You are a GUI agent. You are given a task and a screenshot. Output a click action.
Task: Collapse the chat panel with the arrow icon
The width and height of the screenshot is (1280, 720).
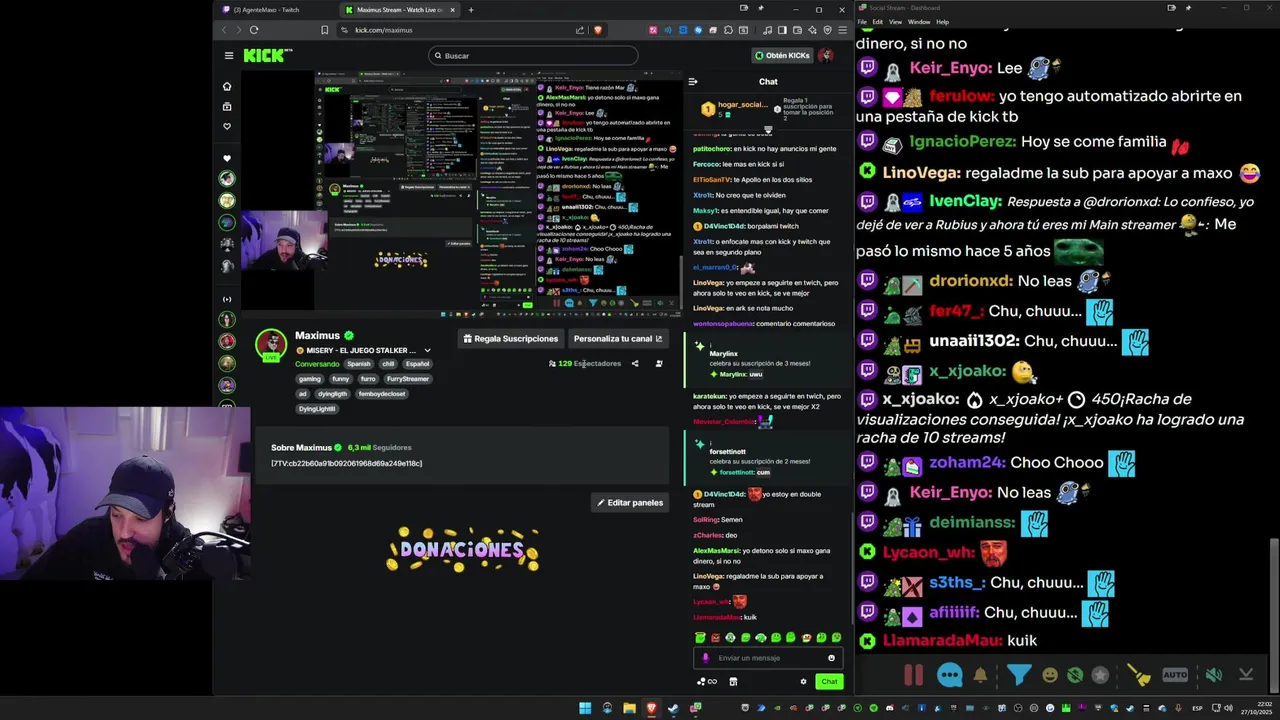click(692, 82)
